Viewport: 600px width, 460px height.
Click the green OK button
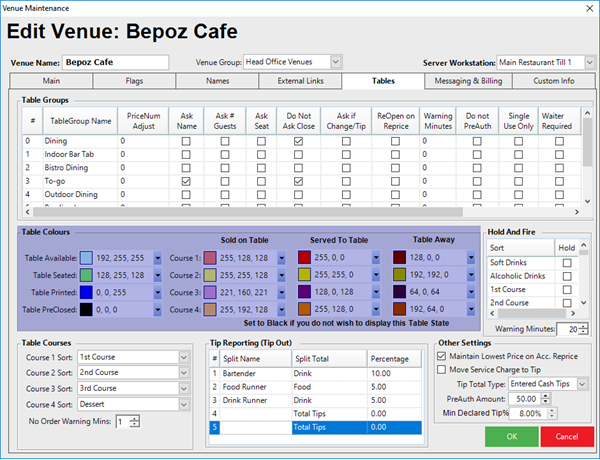click(x=512, y=437)
